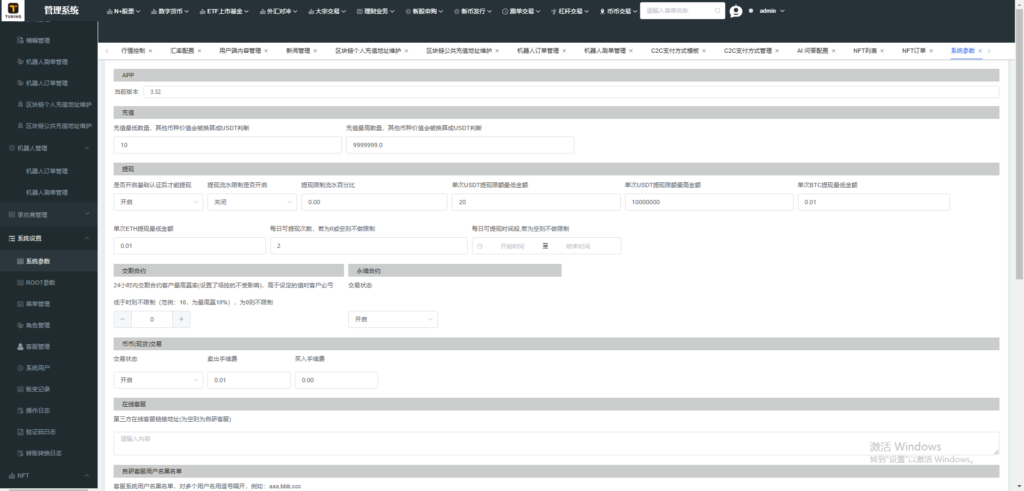
Task: Switch to the 汇率配置 tab
Action: coord(182,50)
